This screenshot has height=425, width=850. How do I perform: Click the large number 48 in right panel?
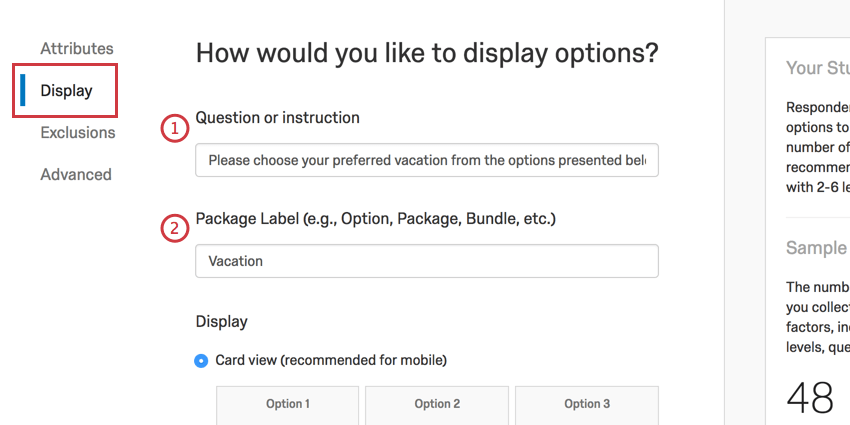810,398
